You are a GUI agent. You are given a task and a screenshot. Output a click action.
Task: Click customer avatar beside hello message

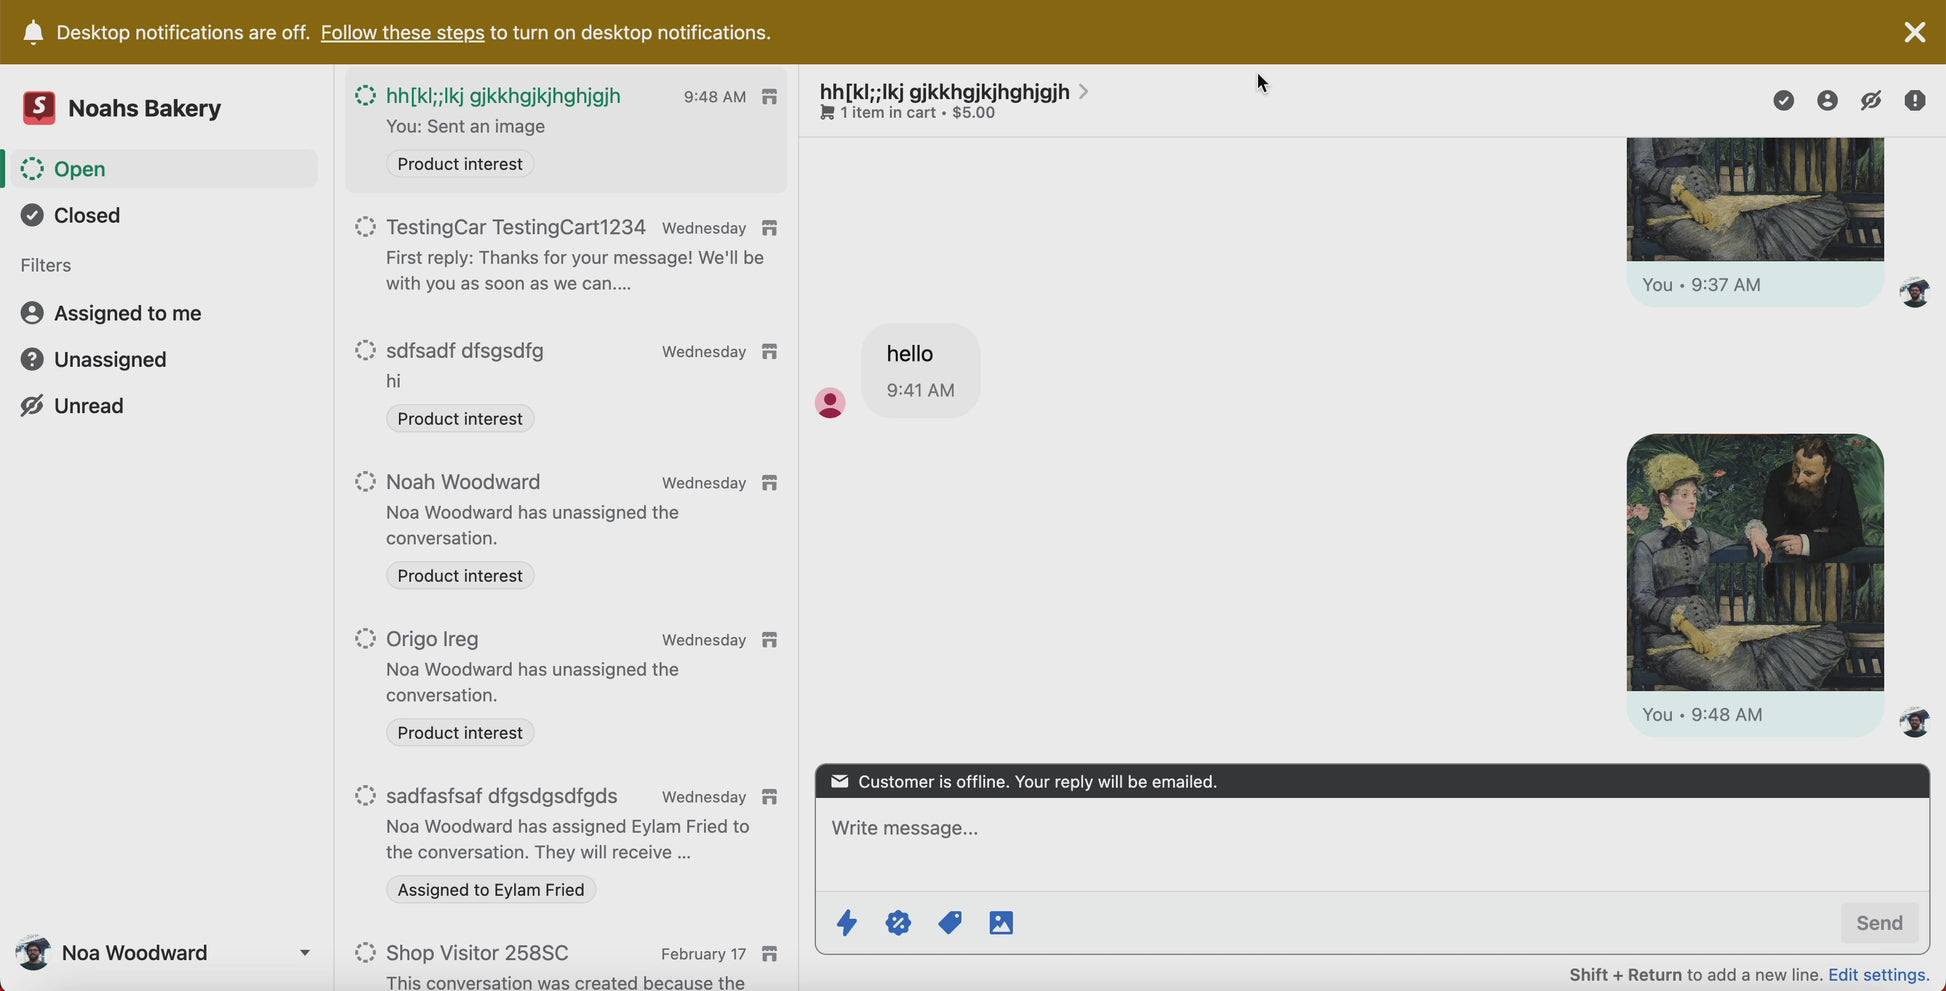click(x=830, y=402)
